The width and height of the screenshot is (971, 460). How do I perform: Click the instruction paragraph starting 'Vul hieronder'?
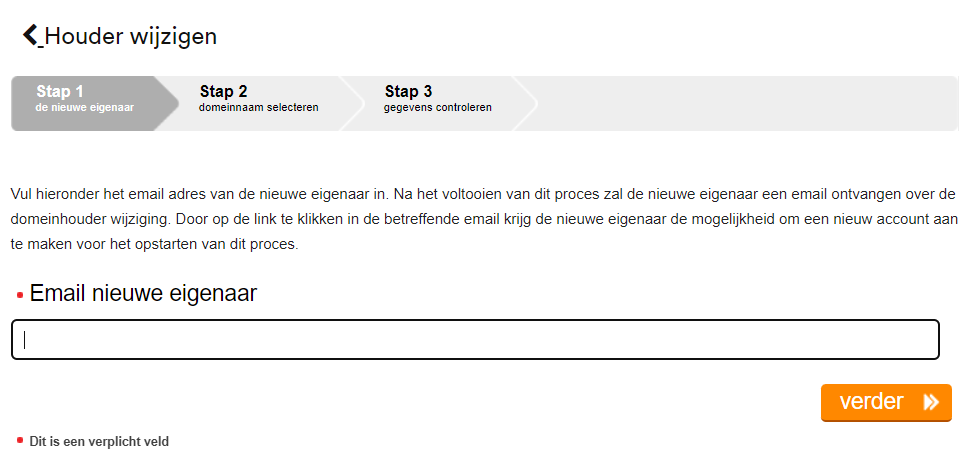(x=485, y=218)
